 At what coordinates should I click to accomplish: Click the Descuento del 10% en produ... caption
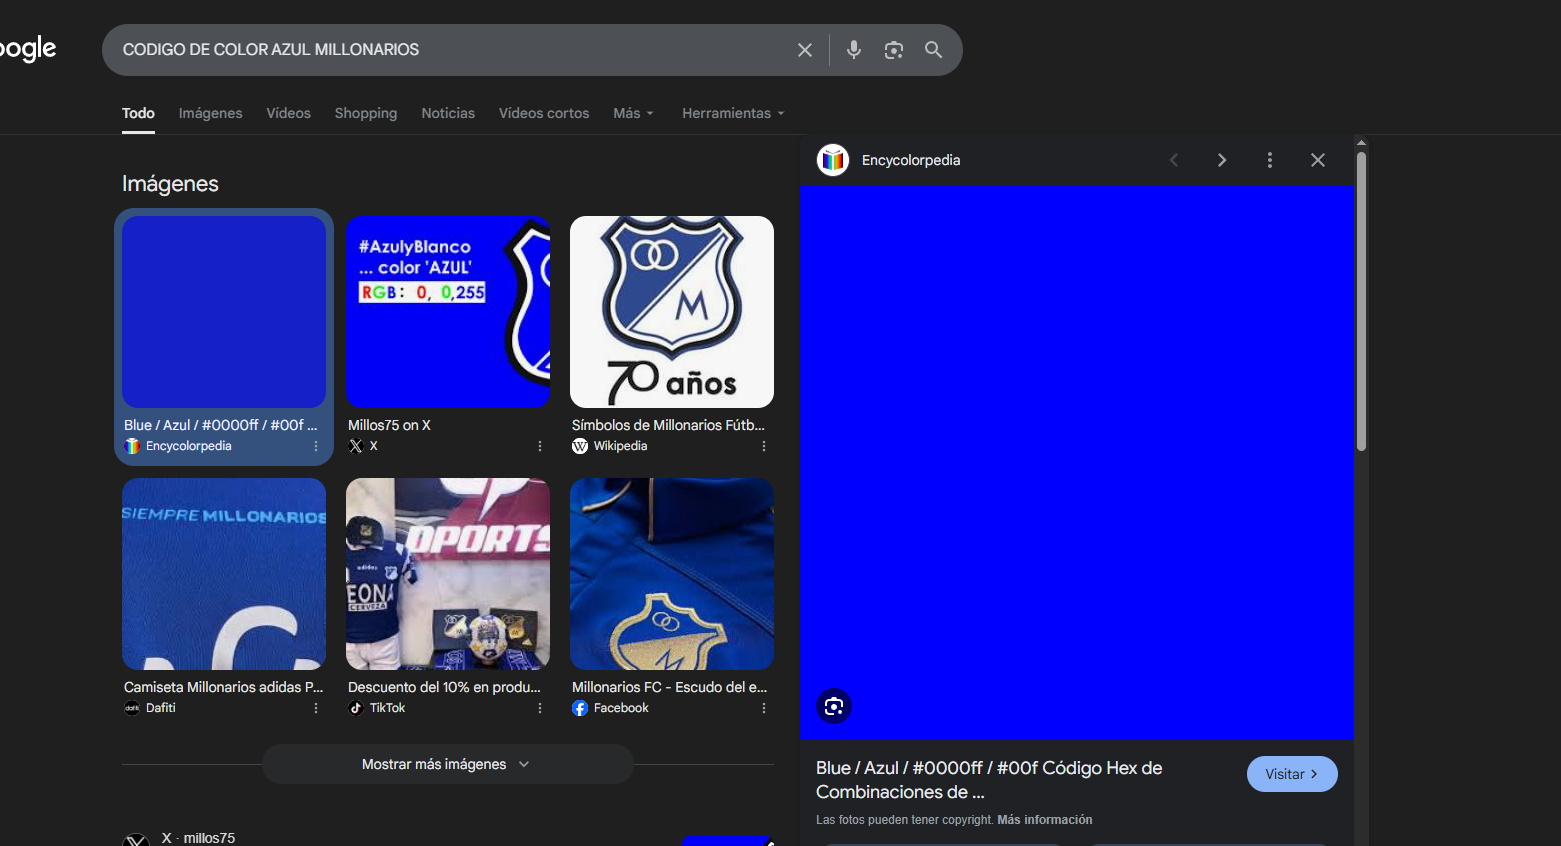pyautogui.click(x=444, y=687)
